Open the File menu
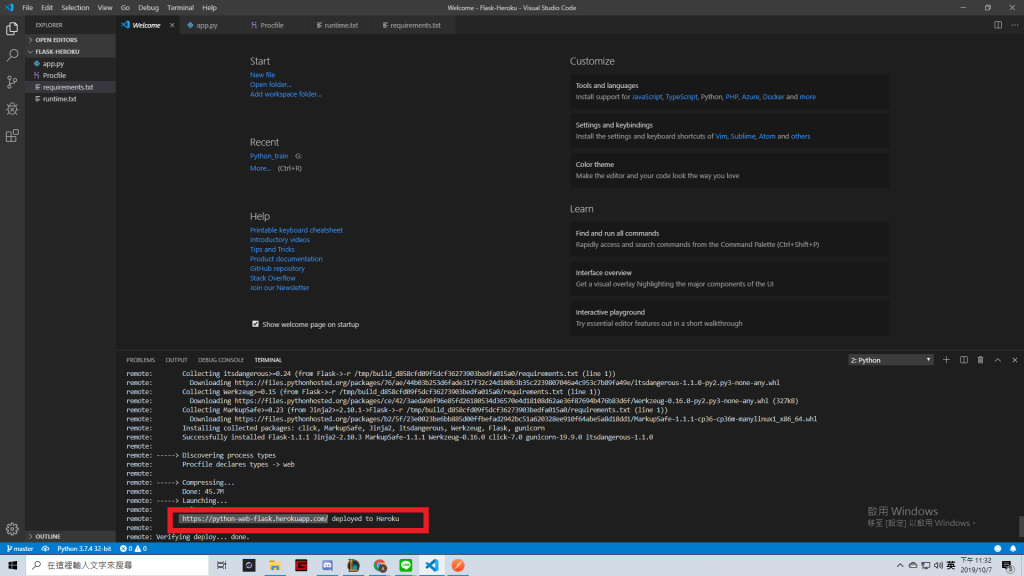1024x576 pixels. tap(27, 8)
